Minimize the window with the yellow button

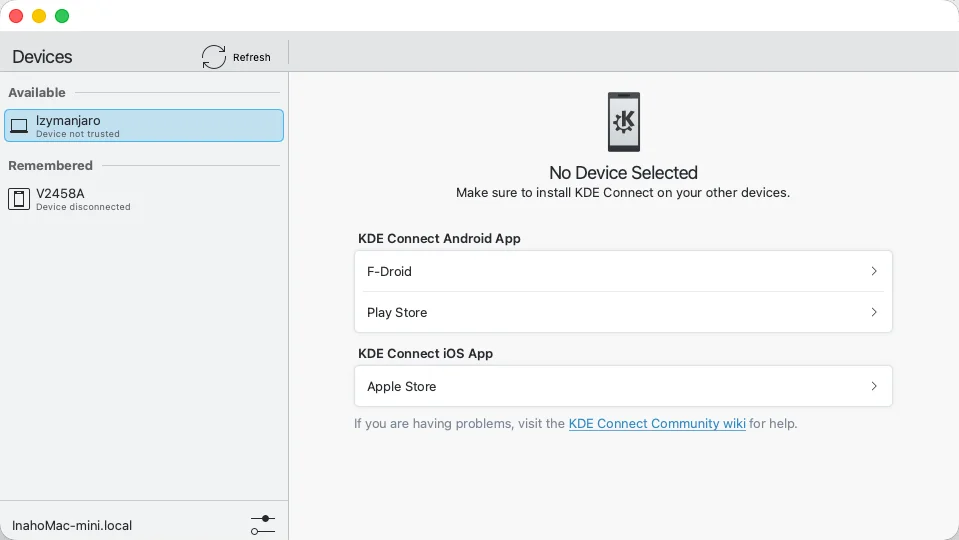39,16
